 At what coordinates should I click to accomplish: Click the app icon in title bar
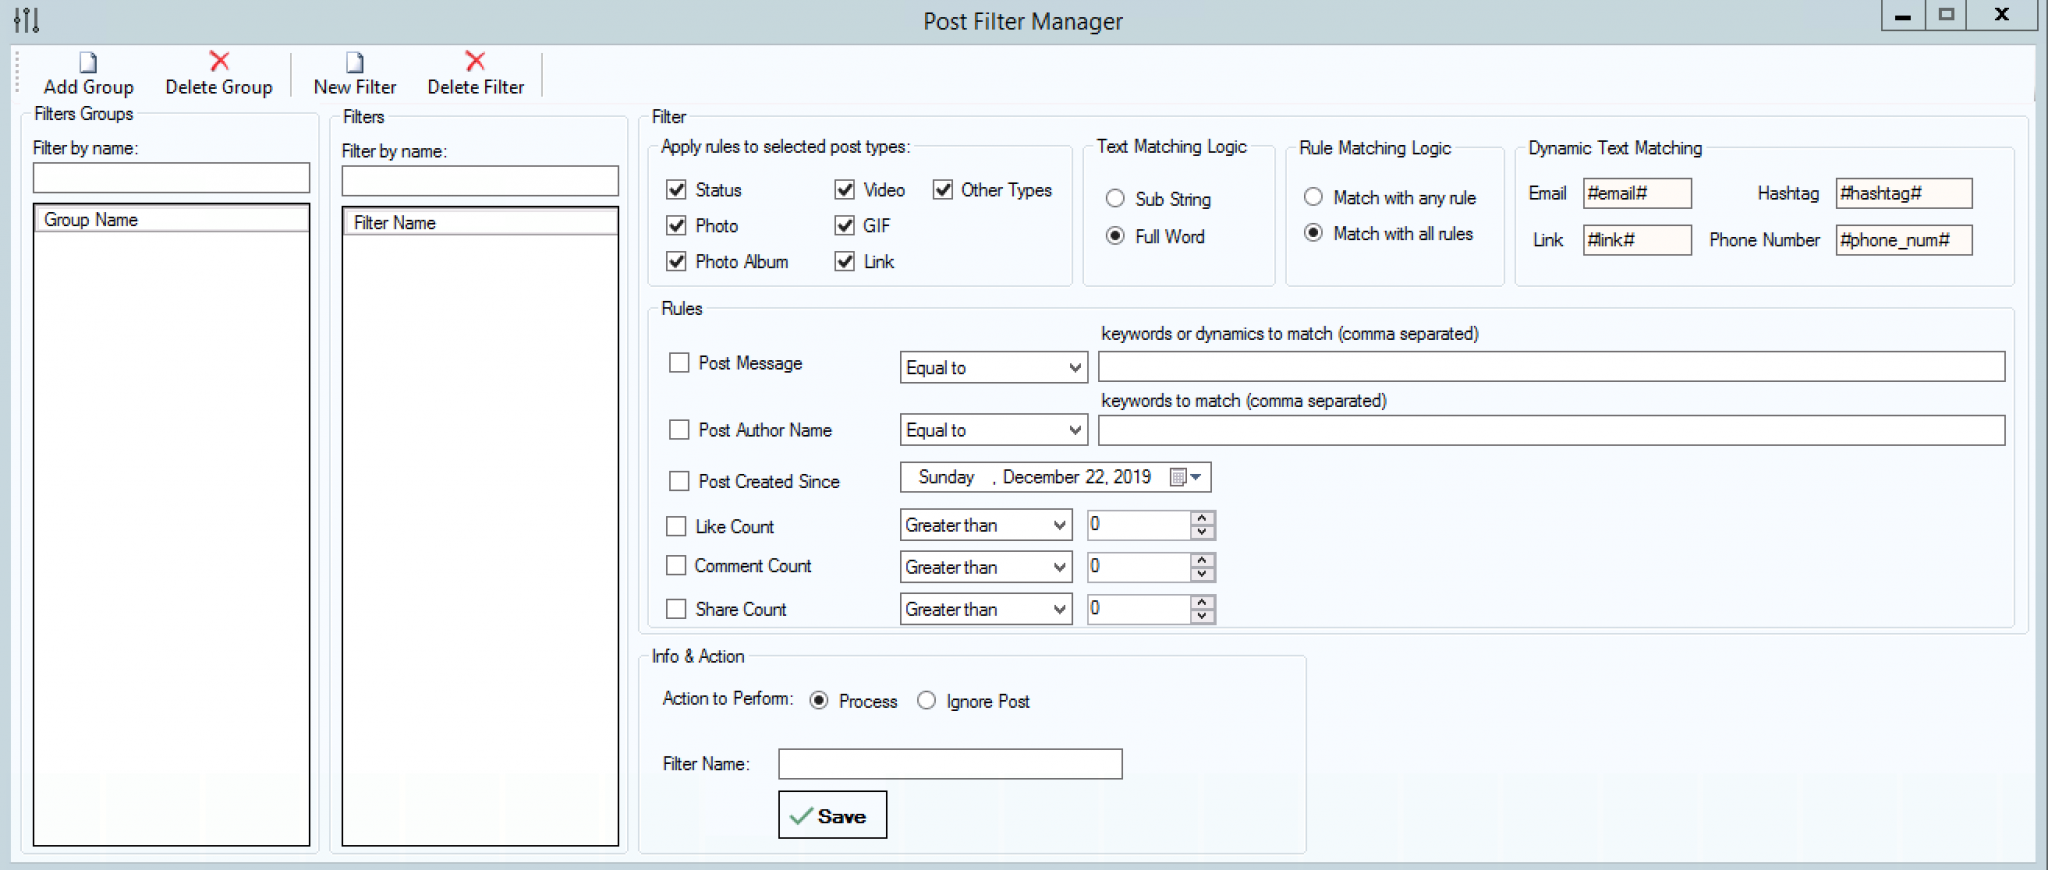[x=27, y=20]
